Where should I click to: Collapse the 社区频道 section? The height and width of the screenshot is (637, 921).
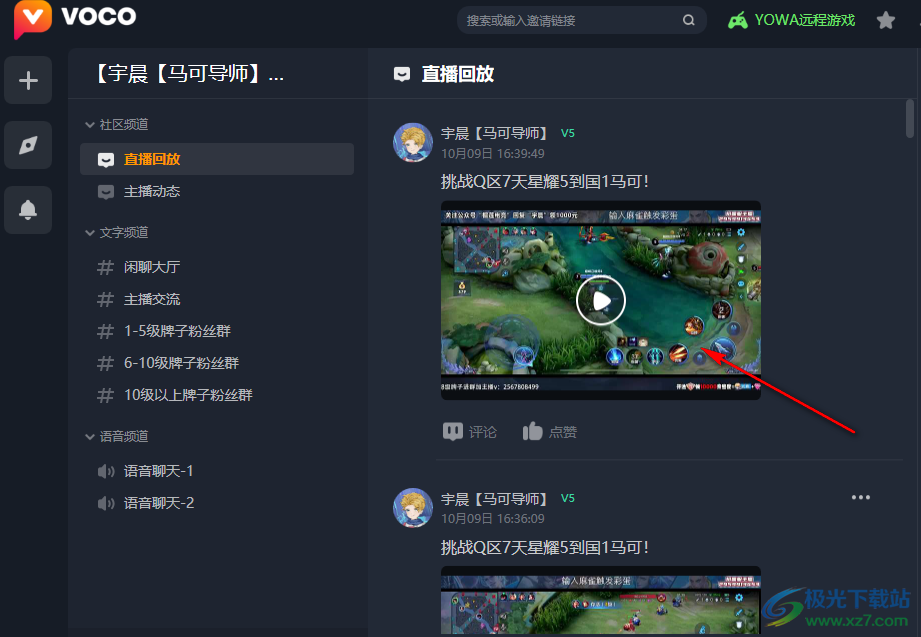coord(117,125)
